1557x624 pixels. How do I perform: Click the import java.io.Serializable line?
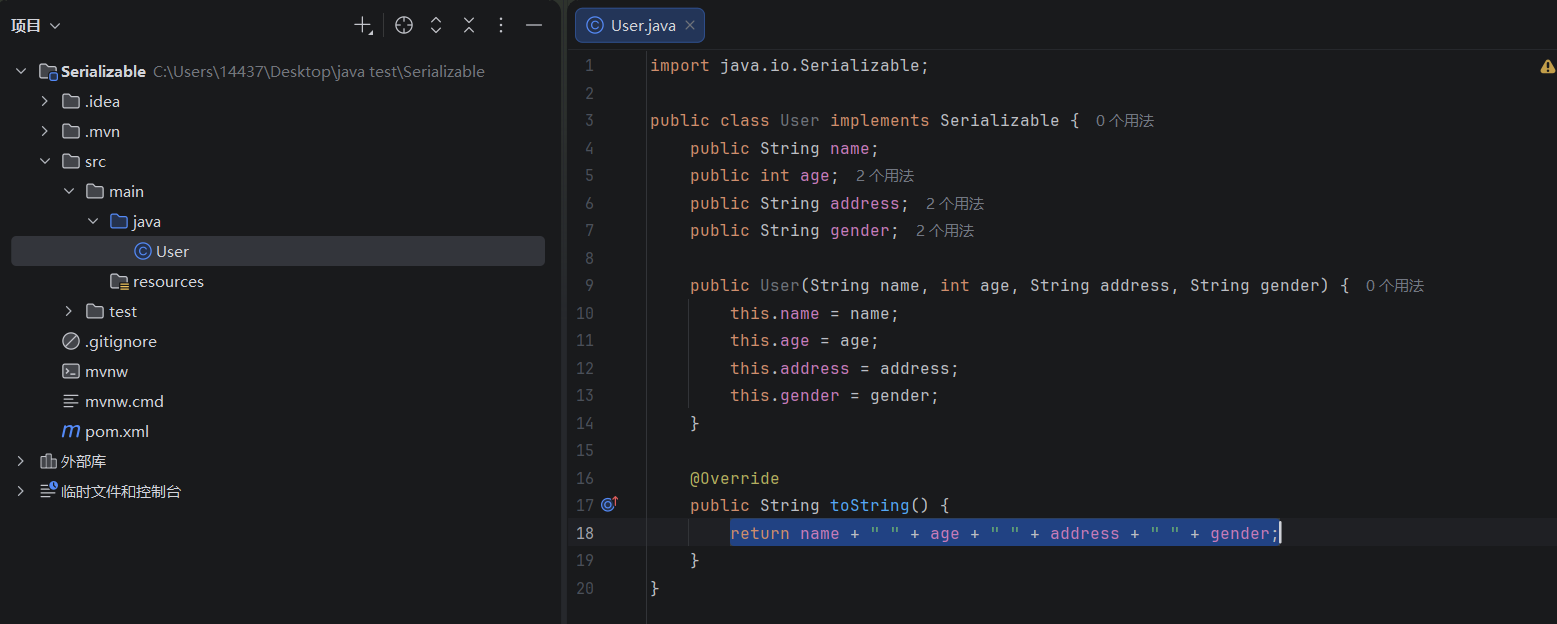[x=789, y=66]
